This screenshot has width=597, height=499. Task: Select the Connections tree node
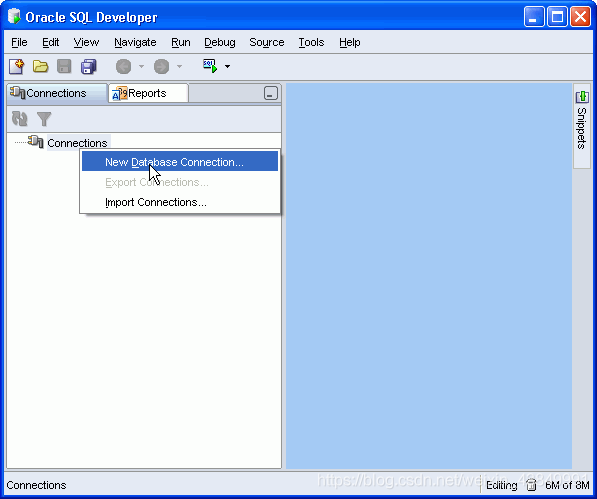coord(77,143)
